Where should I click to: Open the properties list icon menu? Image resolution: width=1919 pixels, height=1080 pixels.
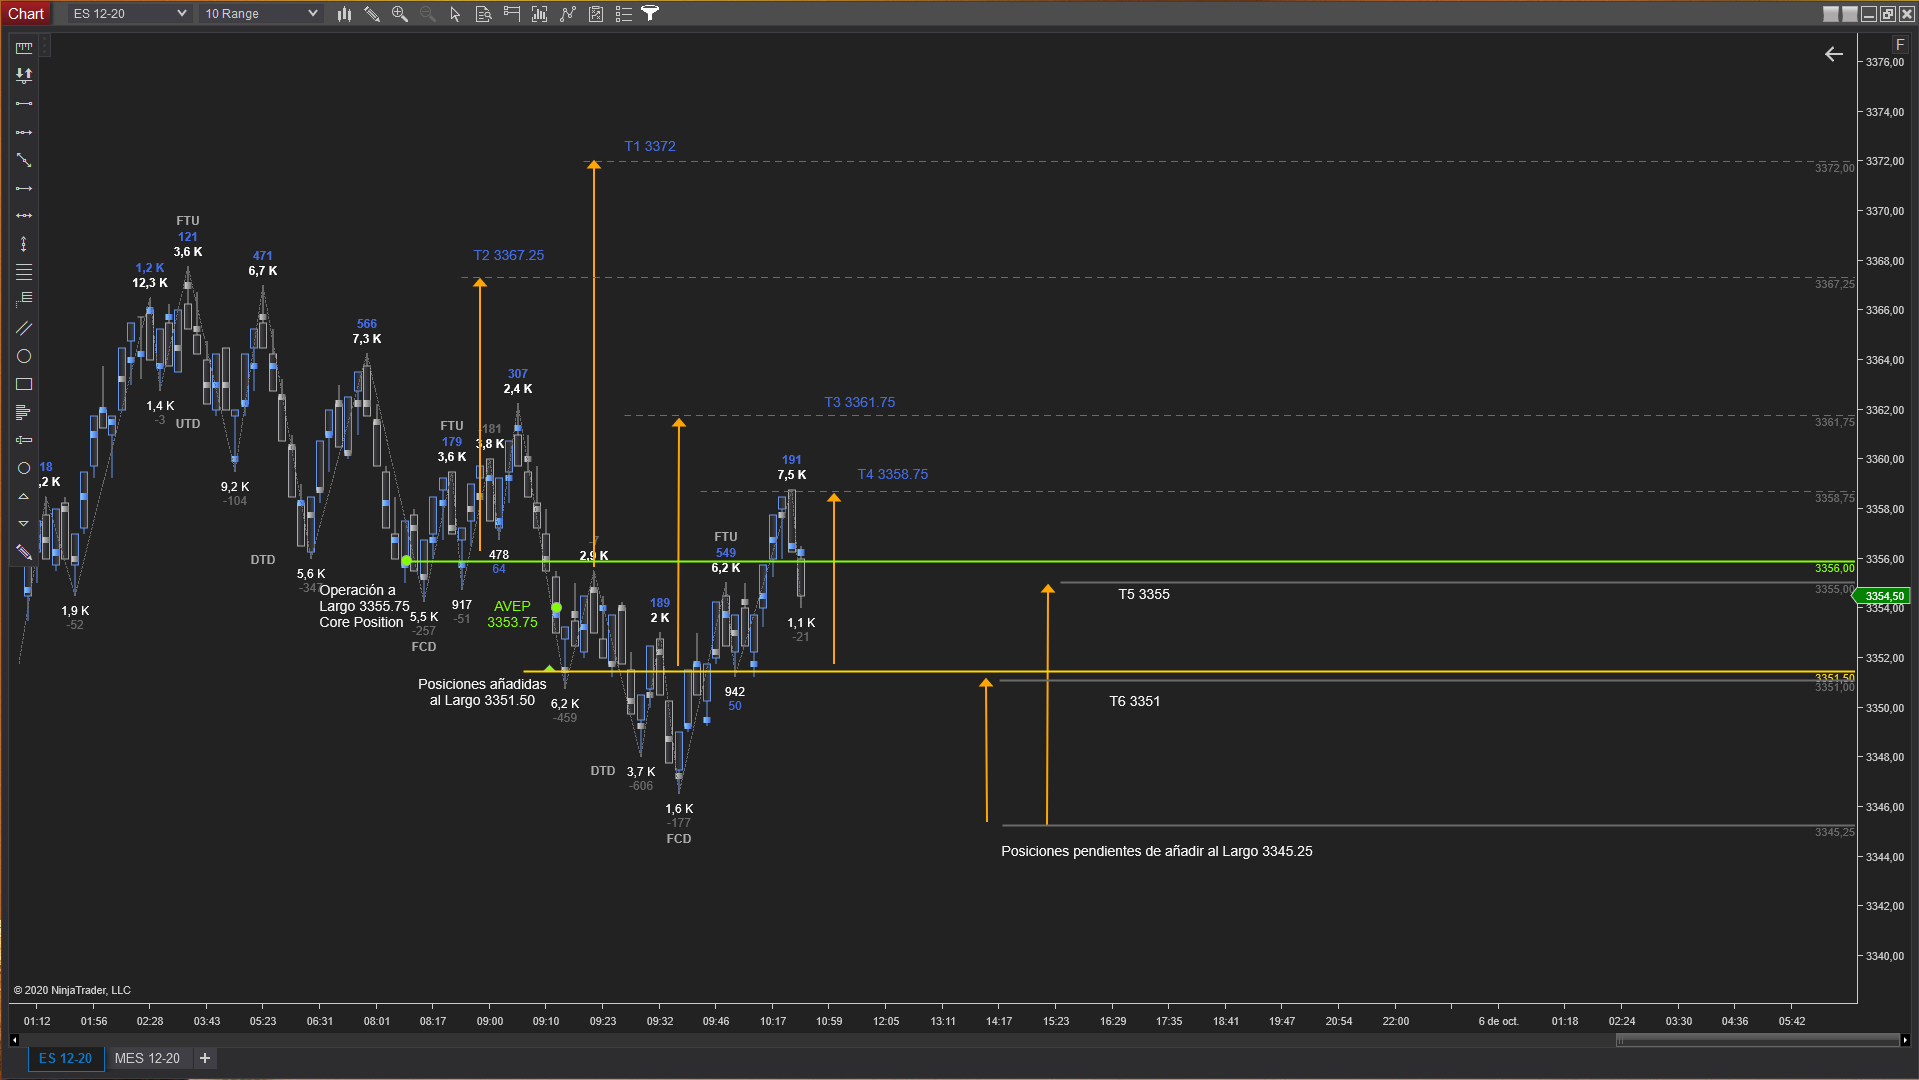point(623,14)
